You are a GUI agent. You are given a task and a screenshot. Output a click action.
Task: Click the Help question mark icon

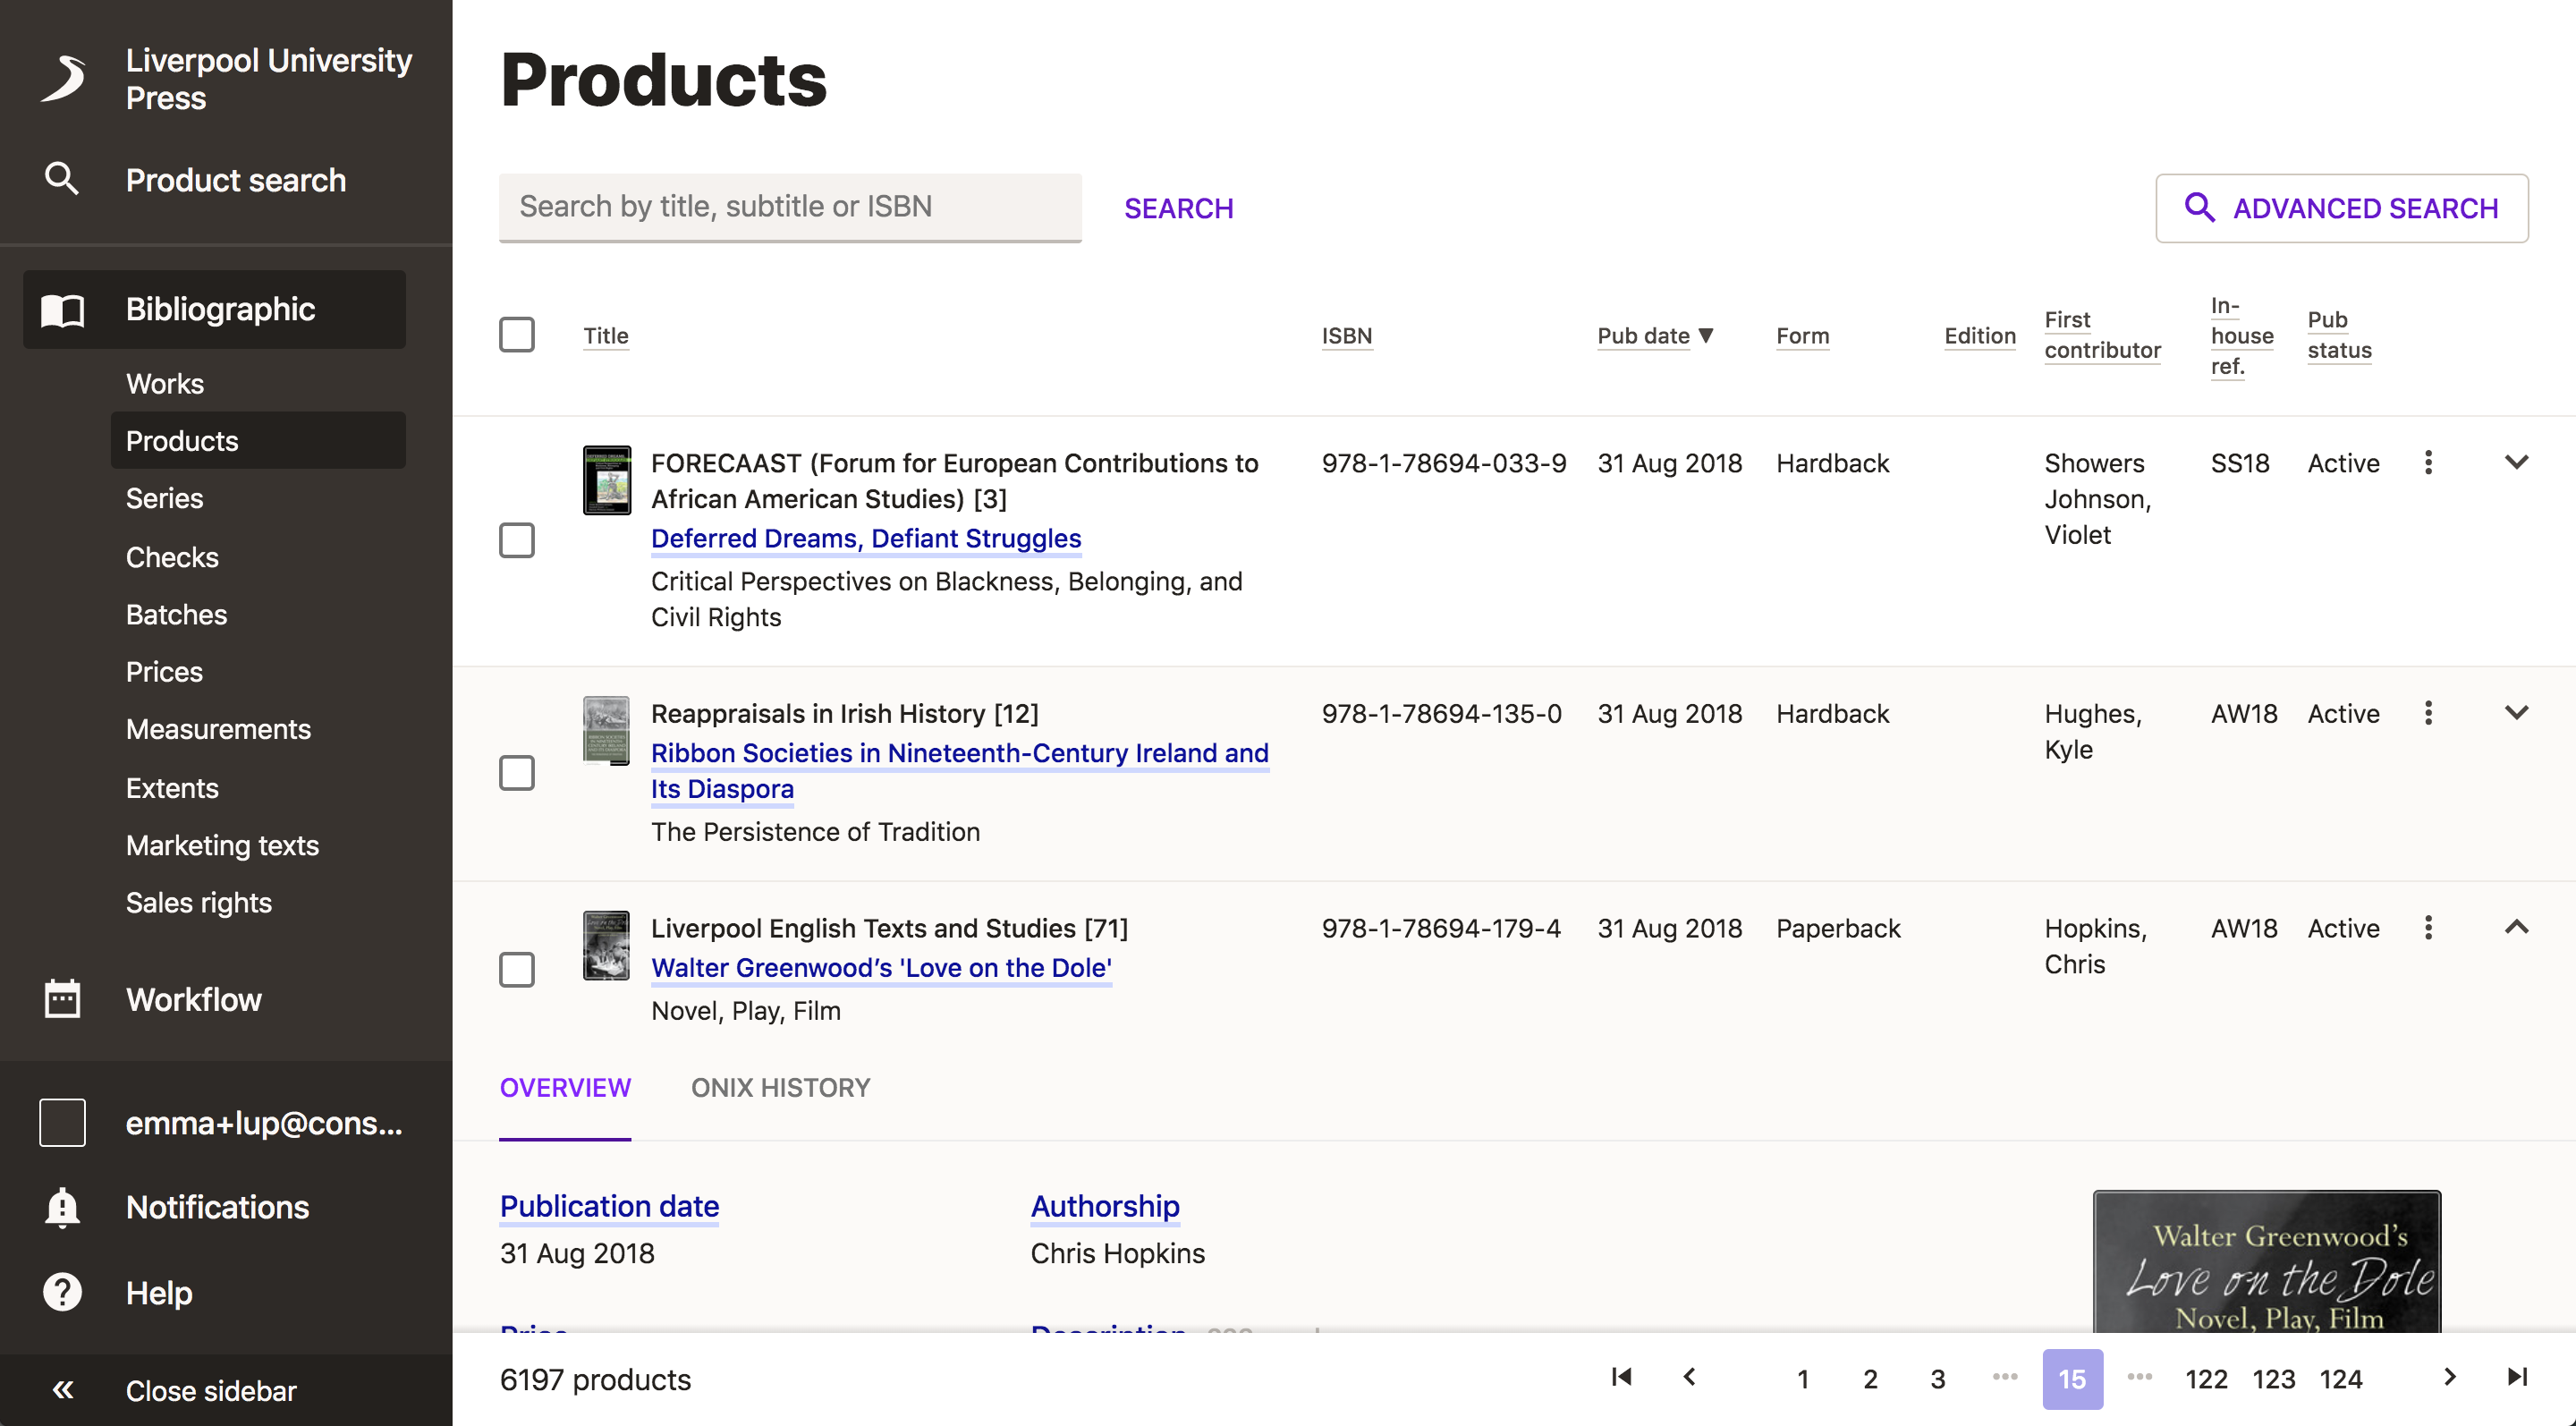click(62, 1292)
